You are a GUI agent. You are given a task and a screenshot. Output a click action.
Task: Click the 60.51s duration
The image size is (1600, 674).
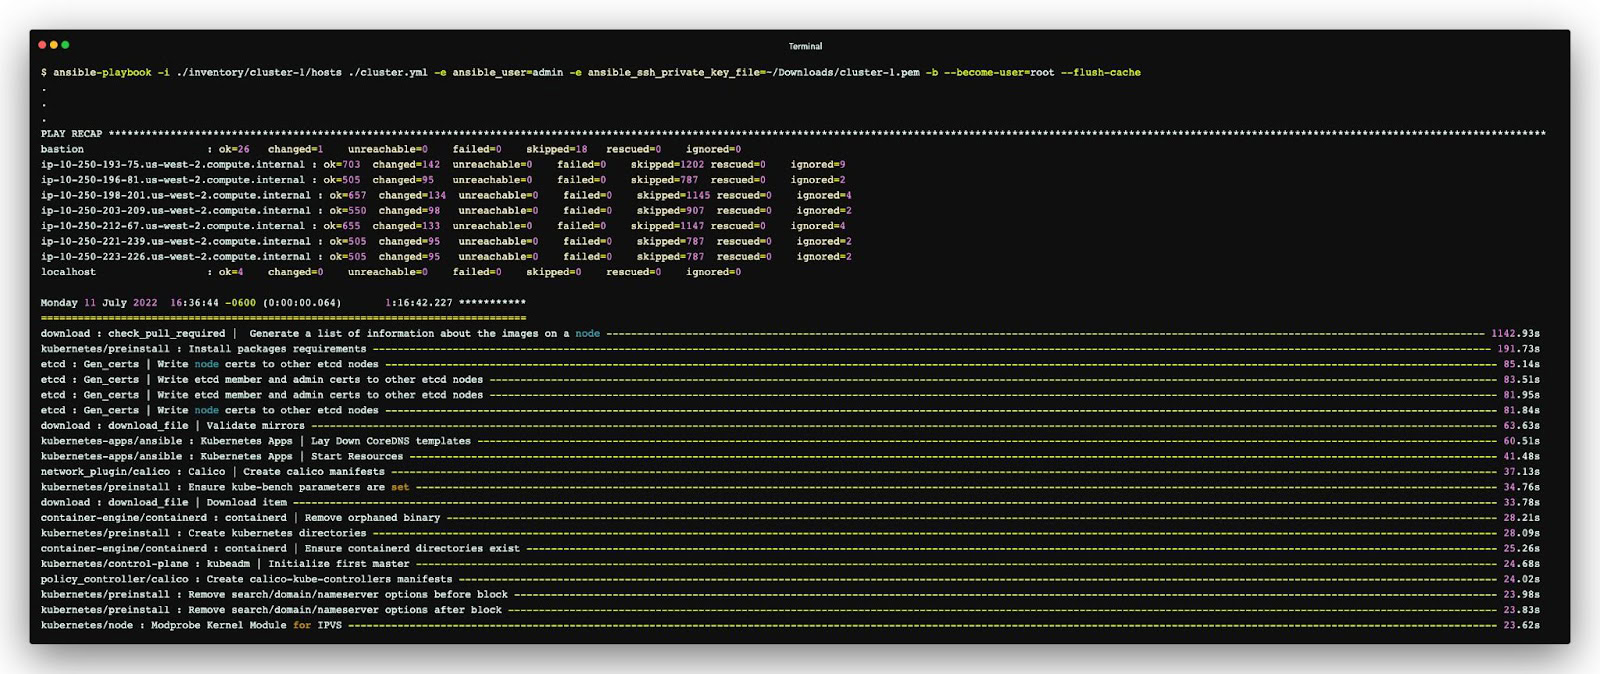1521,441
